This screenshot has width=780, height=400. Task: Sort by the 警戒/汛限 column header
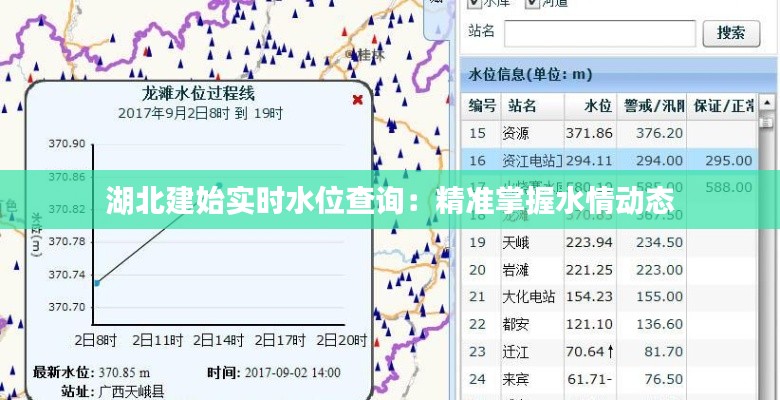(652, 105)
